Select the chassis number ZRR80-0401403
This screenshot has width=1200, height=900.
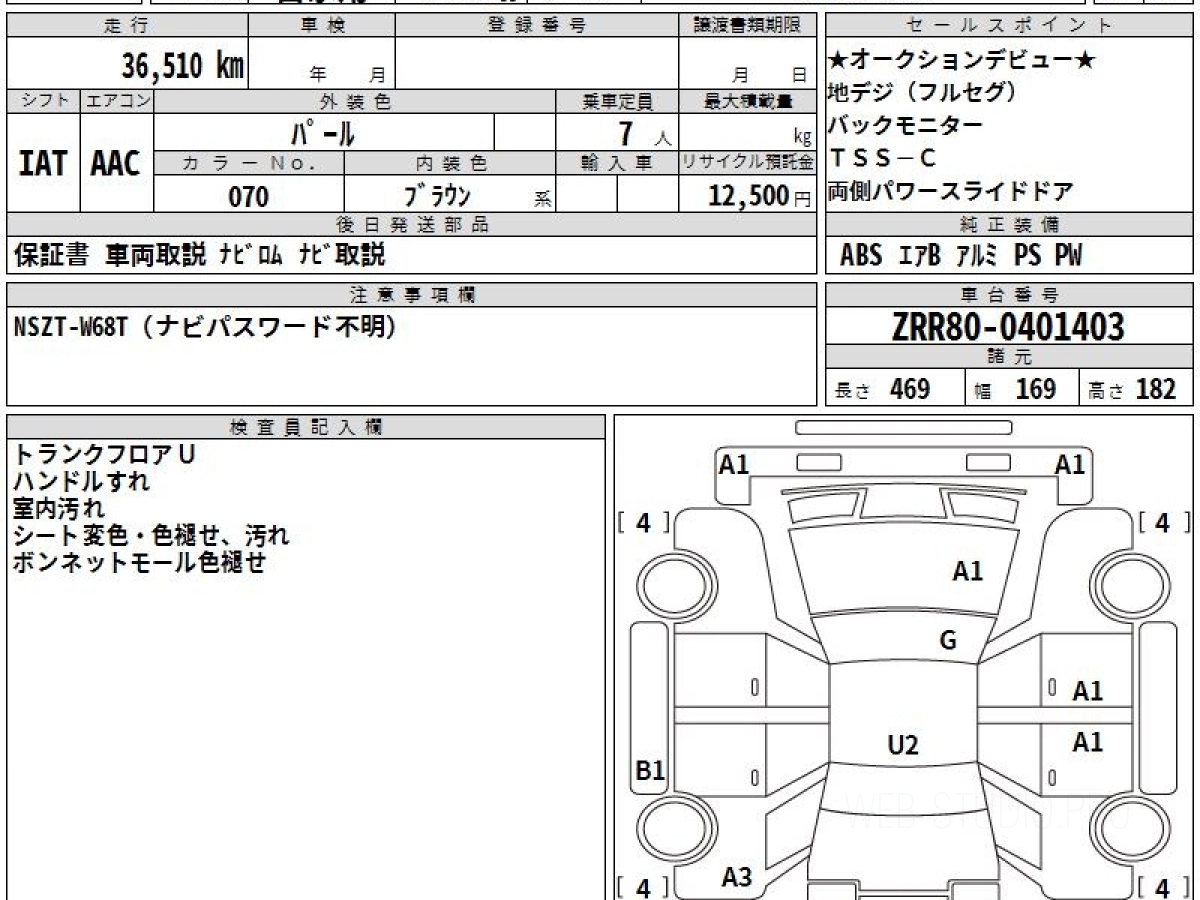tap(1008, 326)
